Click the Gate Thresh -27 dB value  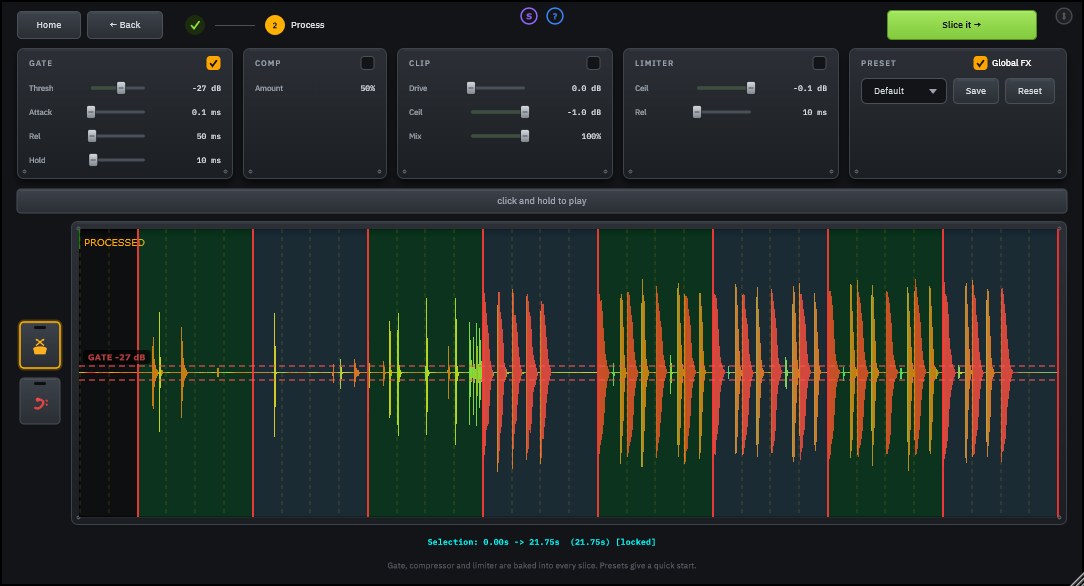[207, 88]
